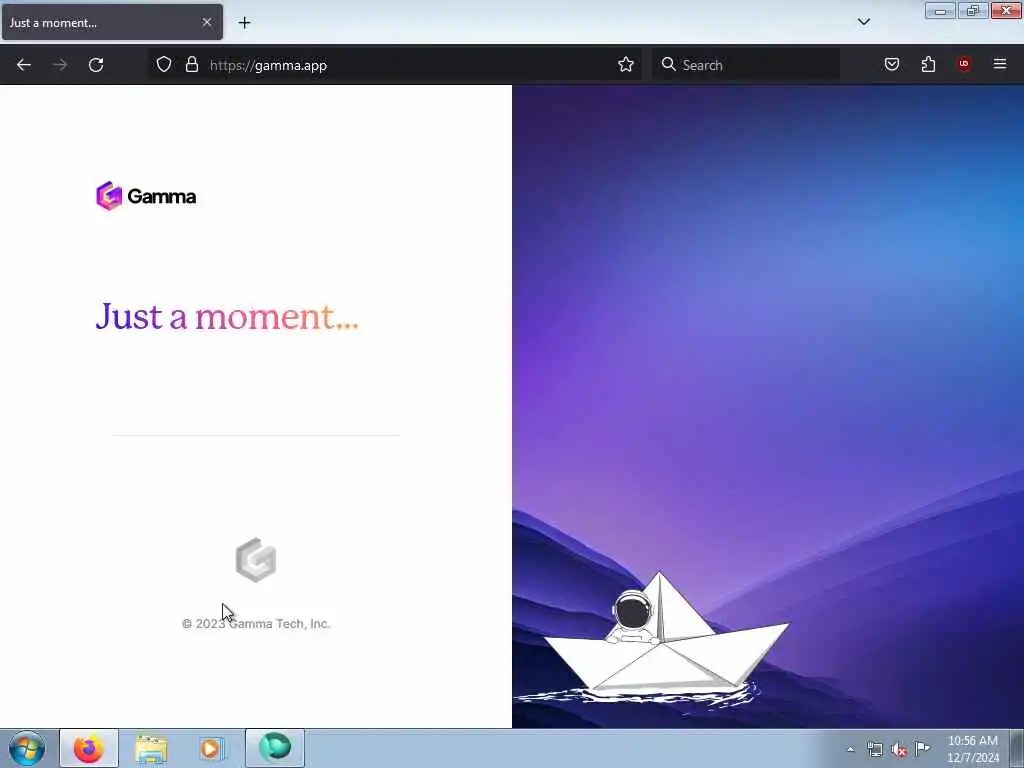Open Action Center flag icon
This screenshot has height=768, width=1024.
[922, 748]
